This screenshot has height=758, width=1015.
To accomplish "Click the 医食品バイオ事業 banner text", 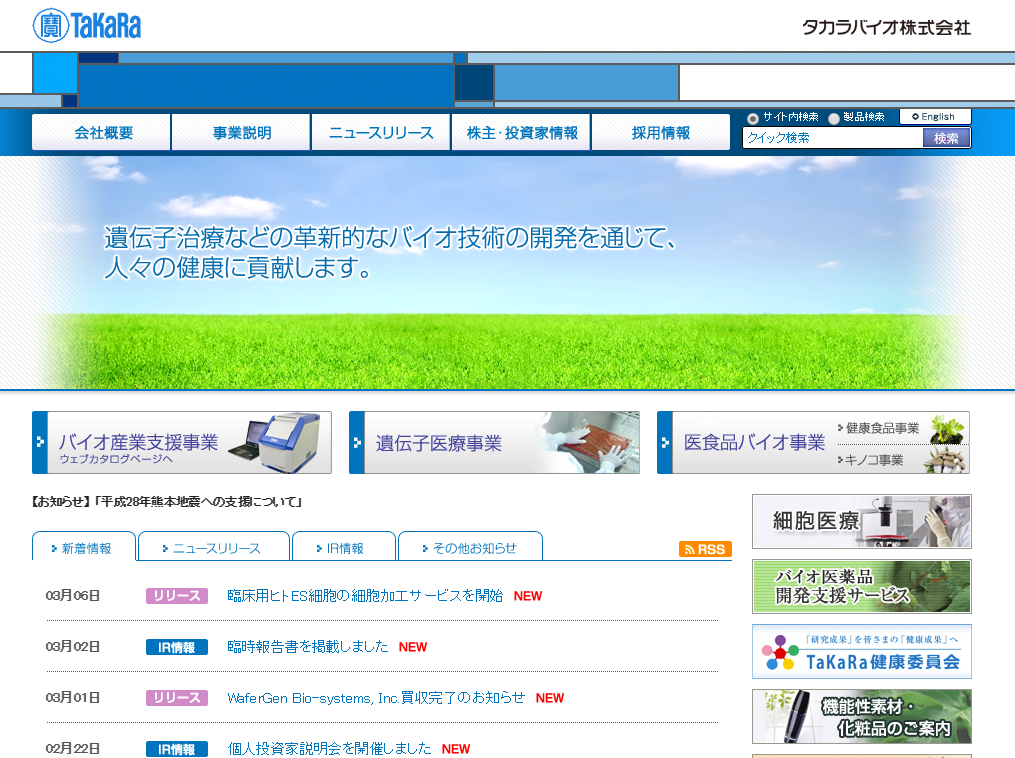I will pyautogui.click(x=754, y=443).
